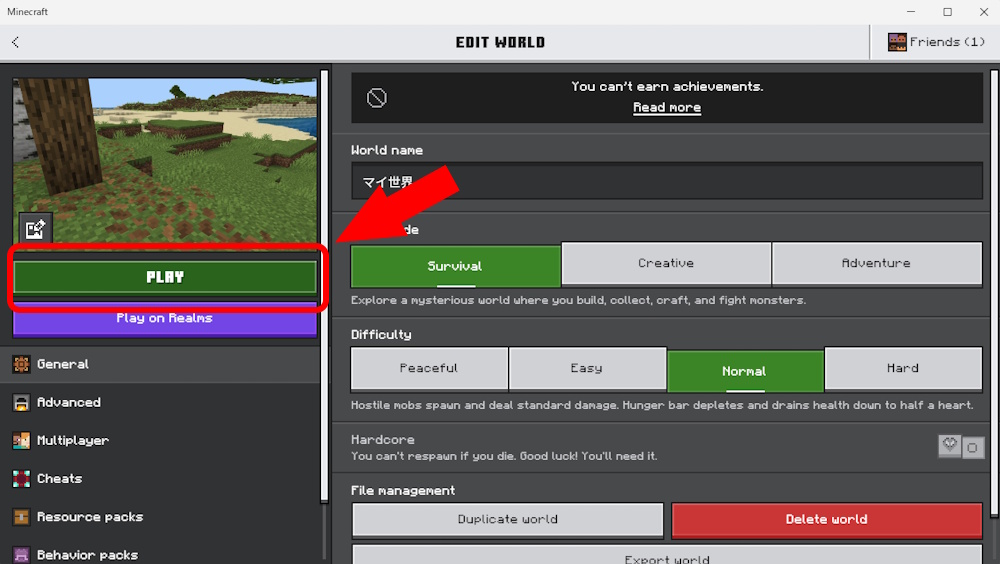
Task: Open the Read more link
Action: (x=666, y=107)
